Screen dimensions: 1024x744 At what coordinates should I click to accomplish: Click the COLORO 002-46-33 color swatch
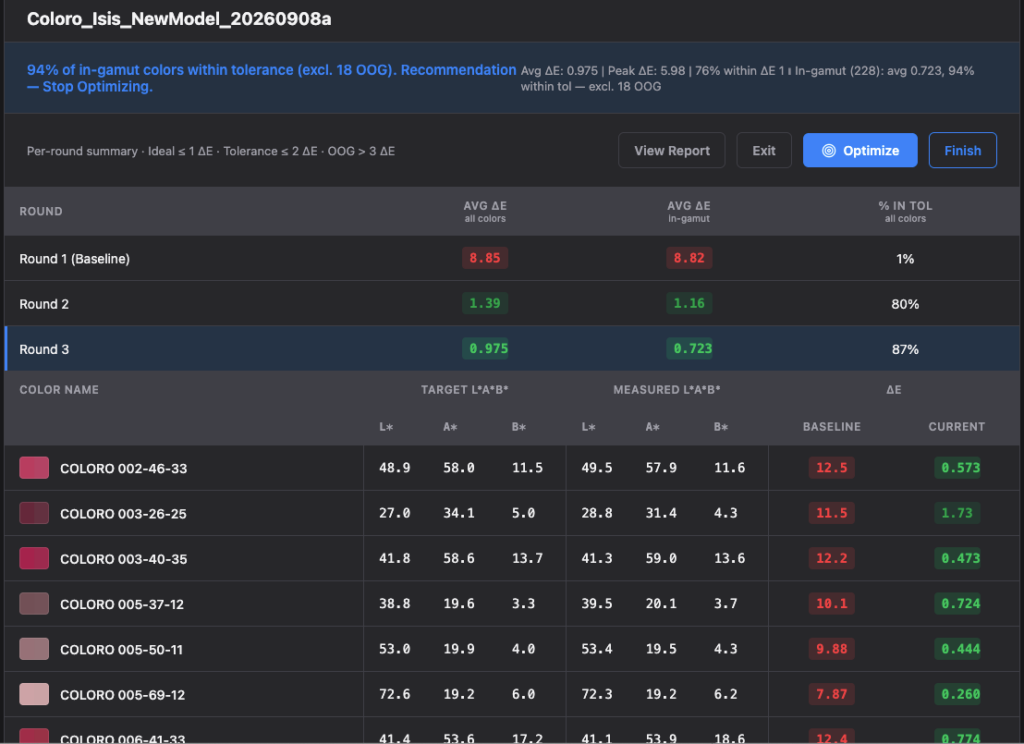pos(34,468)
